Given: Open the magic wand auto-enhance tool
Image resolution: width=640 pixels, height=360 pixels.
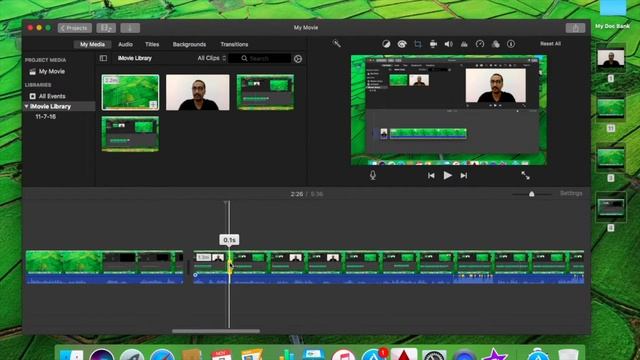Looking at the screenshot, I should (336, 43).
